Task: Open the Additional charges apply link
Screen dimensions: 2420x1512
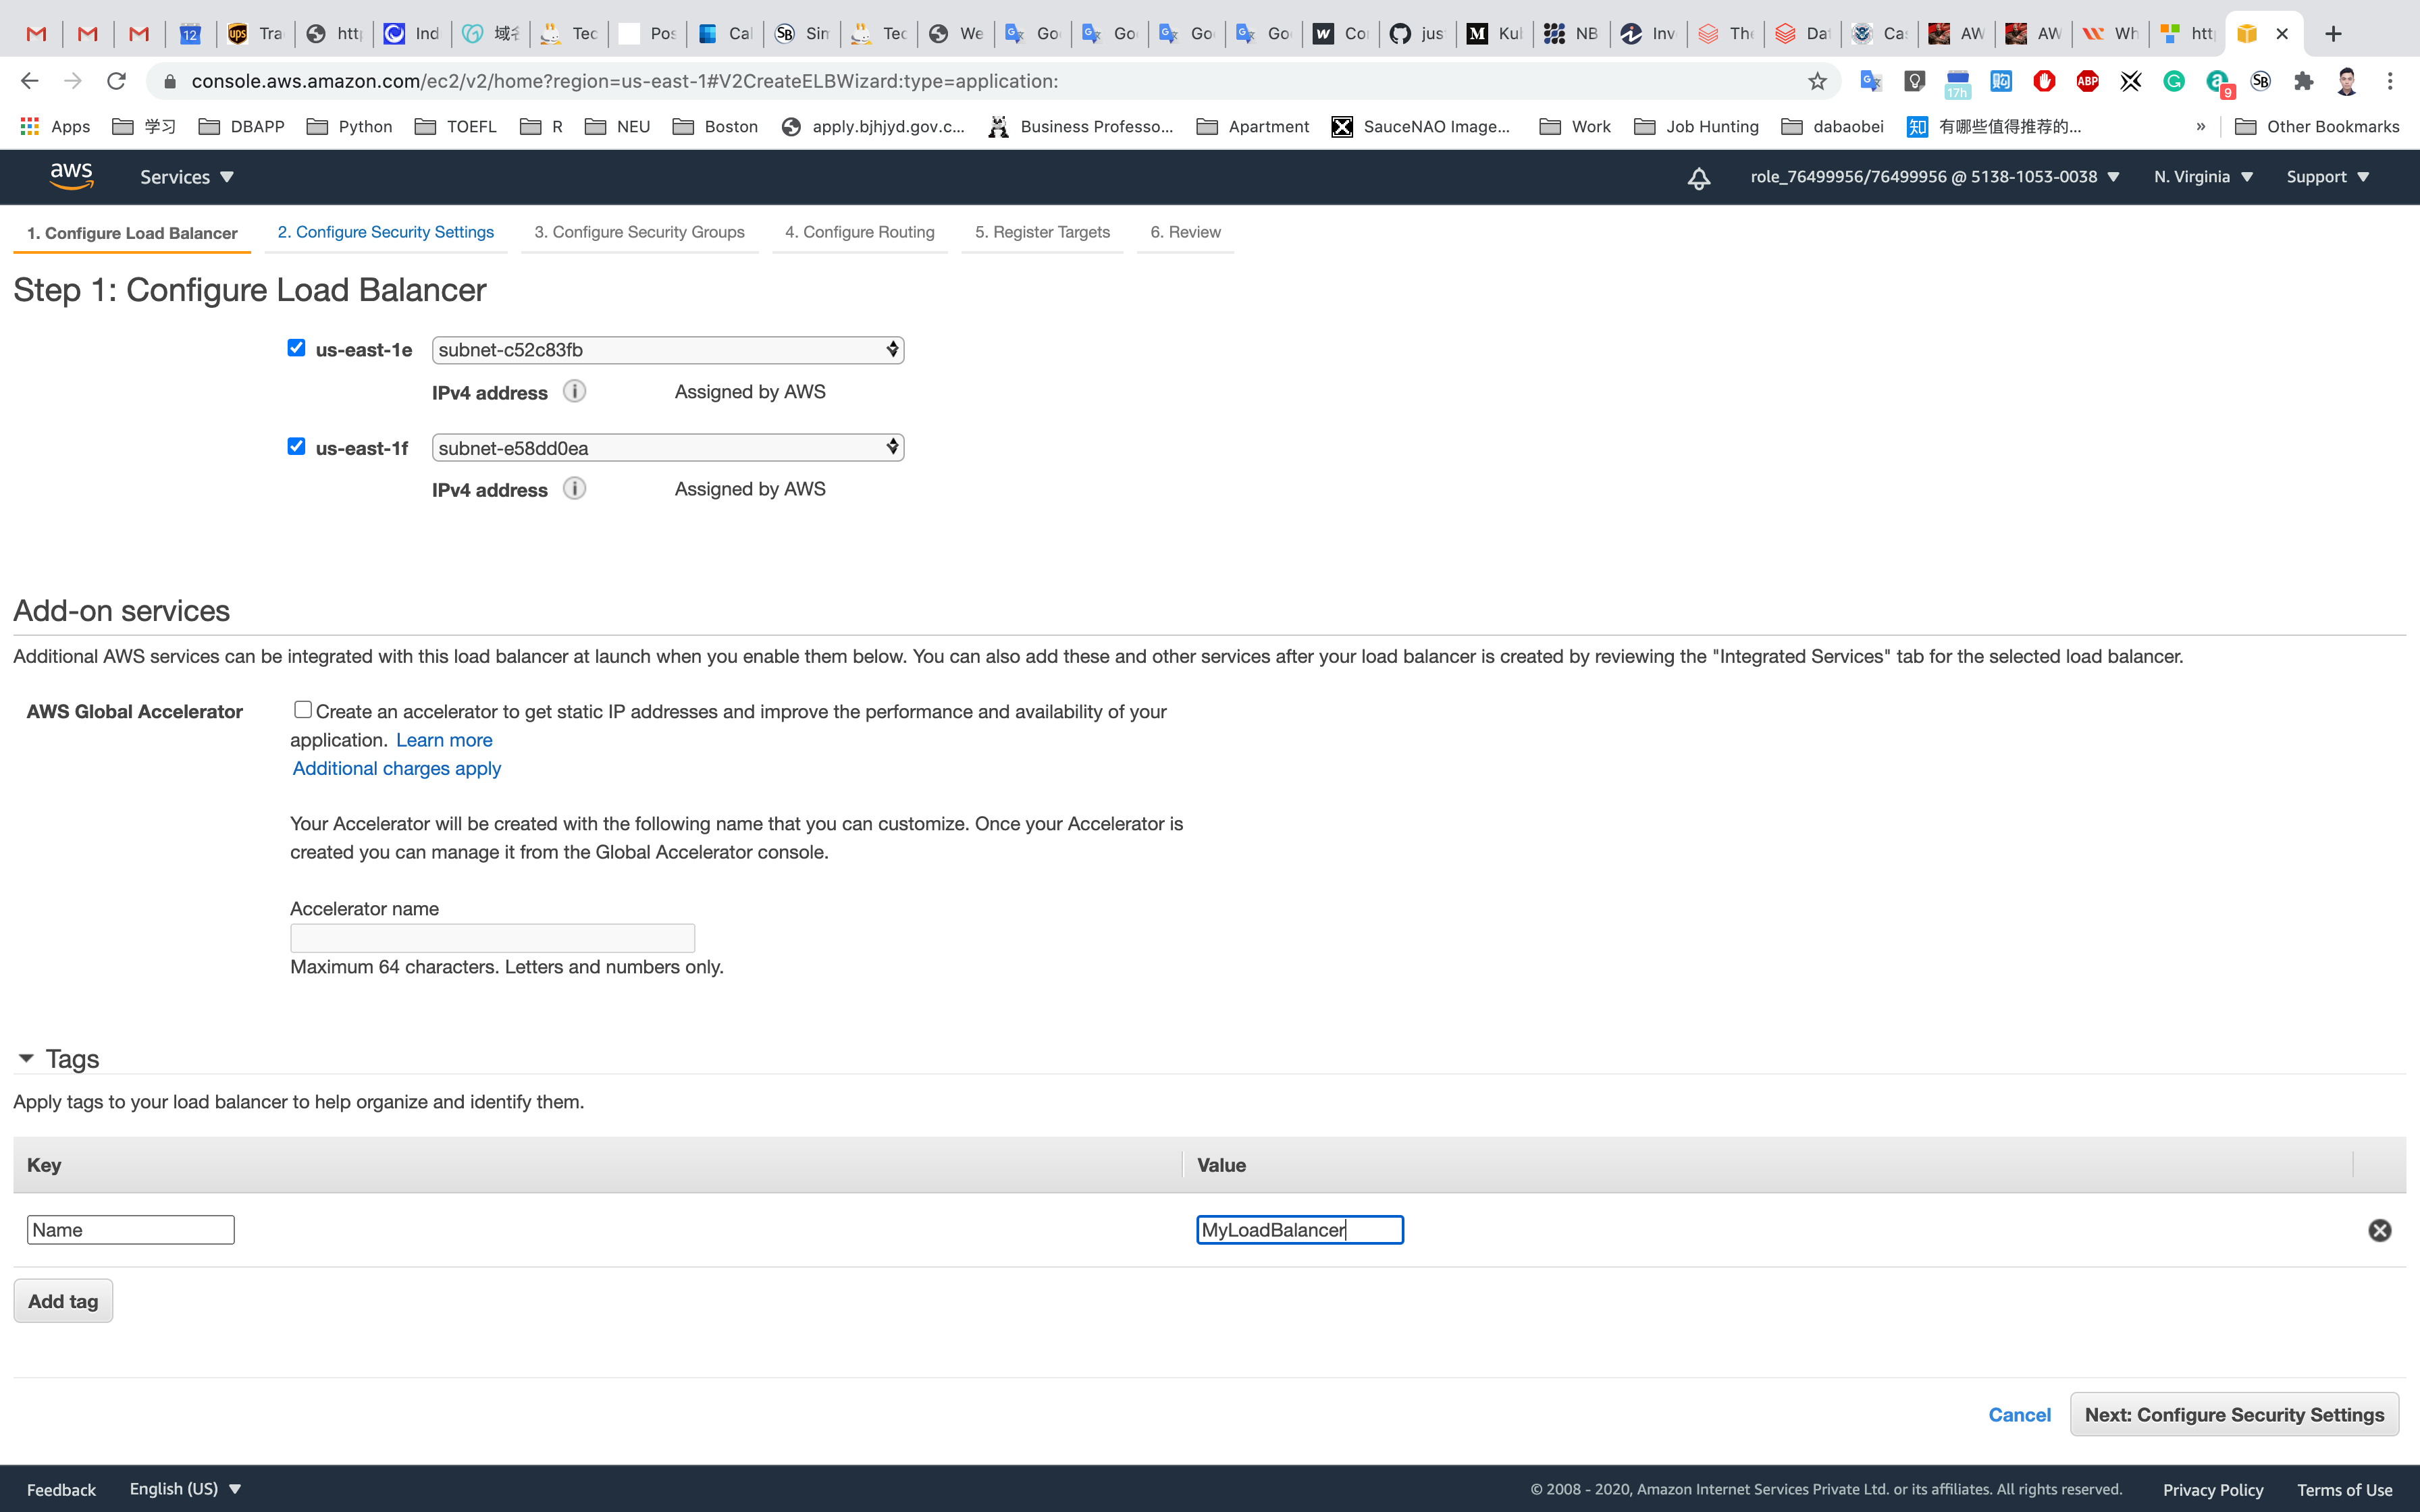Action: (396, 768)
